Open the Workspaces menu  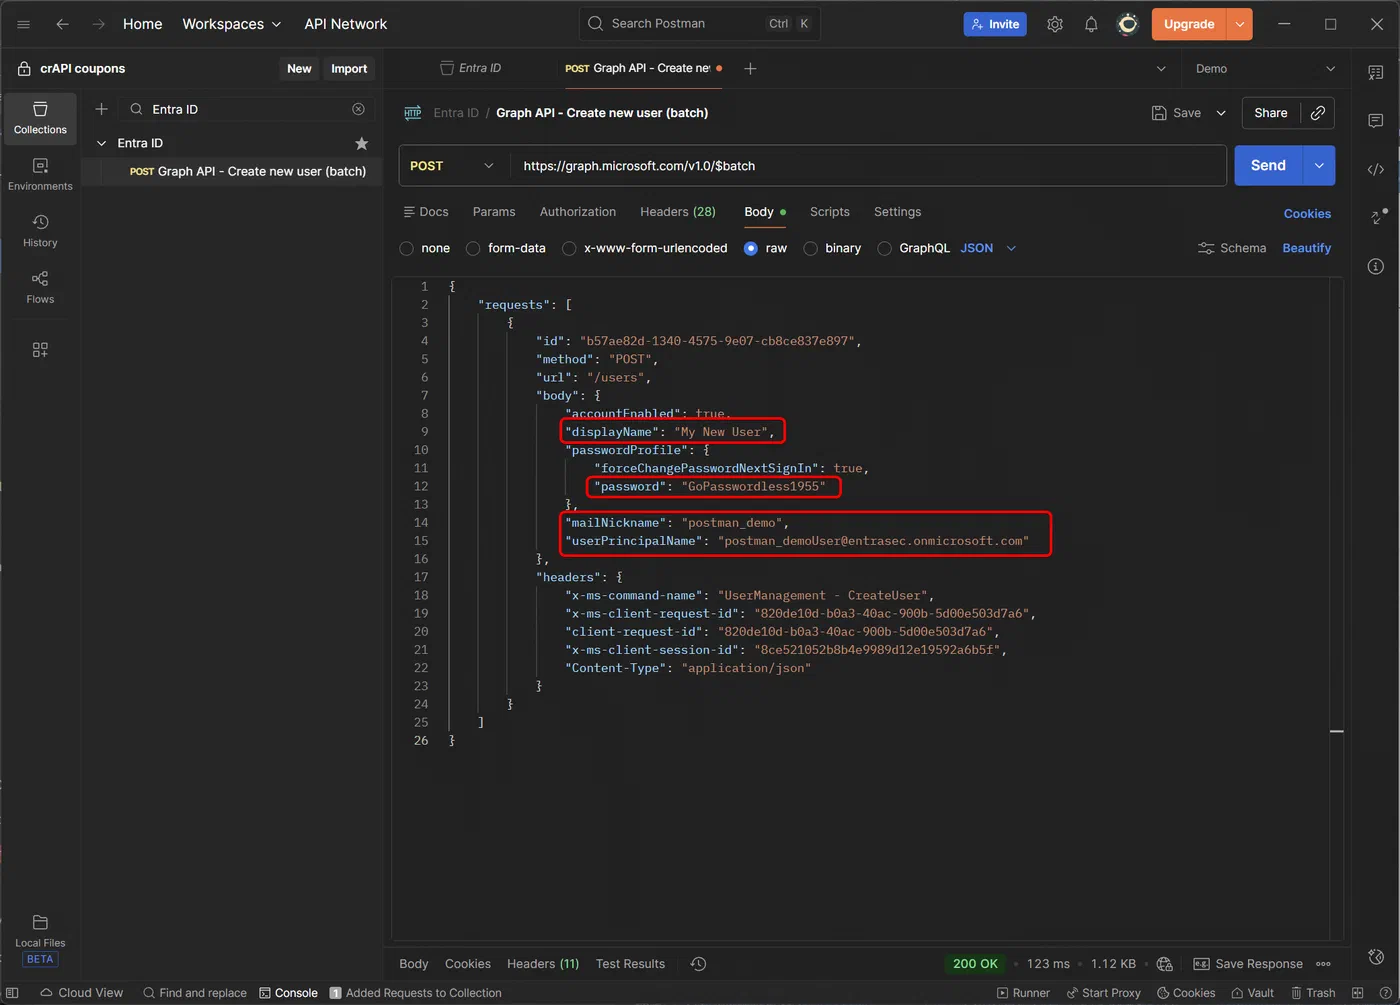coord(232,24)
